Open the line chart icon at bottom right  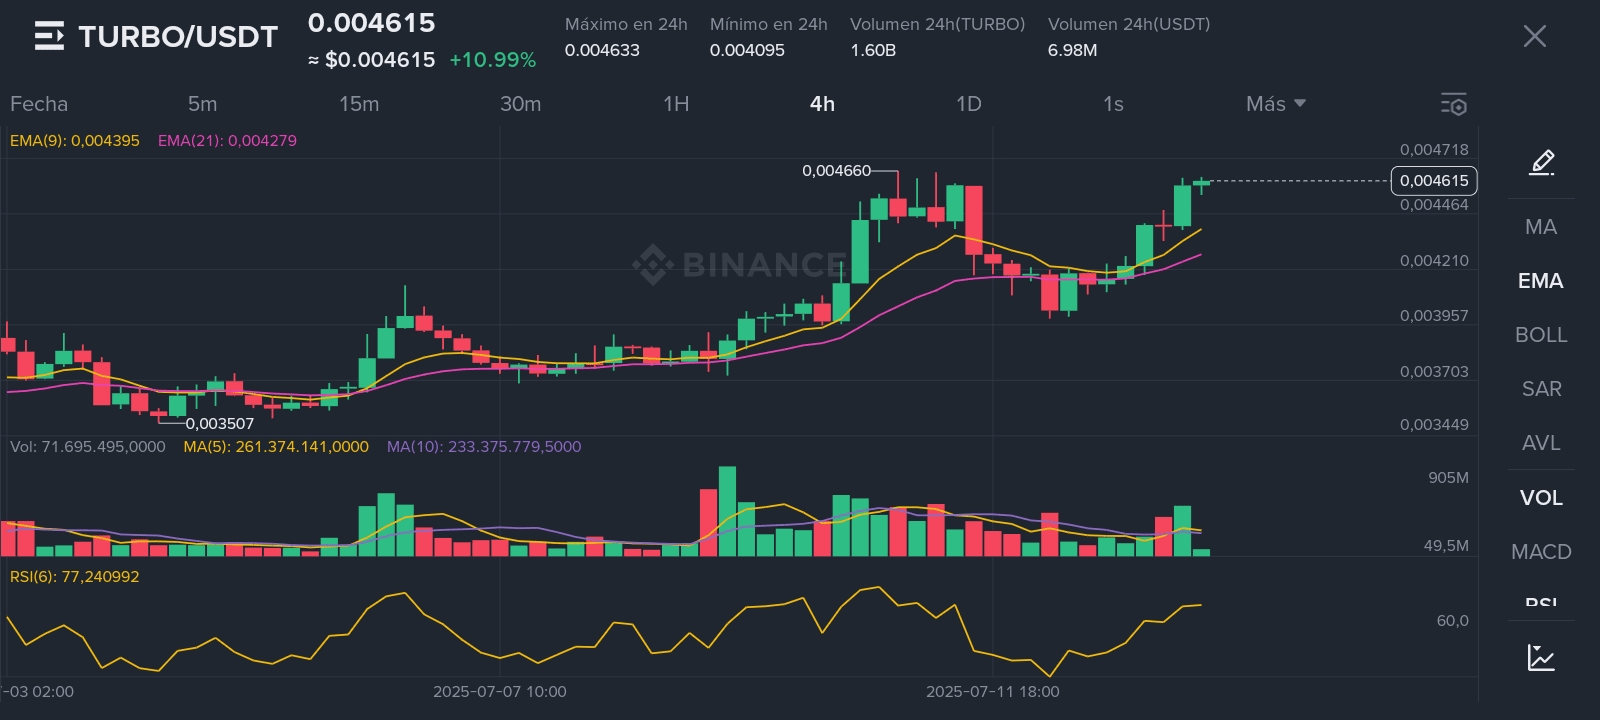1541,657
